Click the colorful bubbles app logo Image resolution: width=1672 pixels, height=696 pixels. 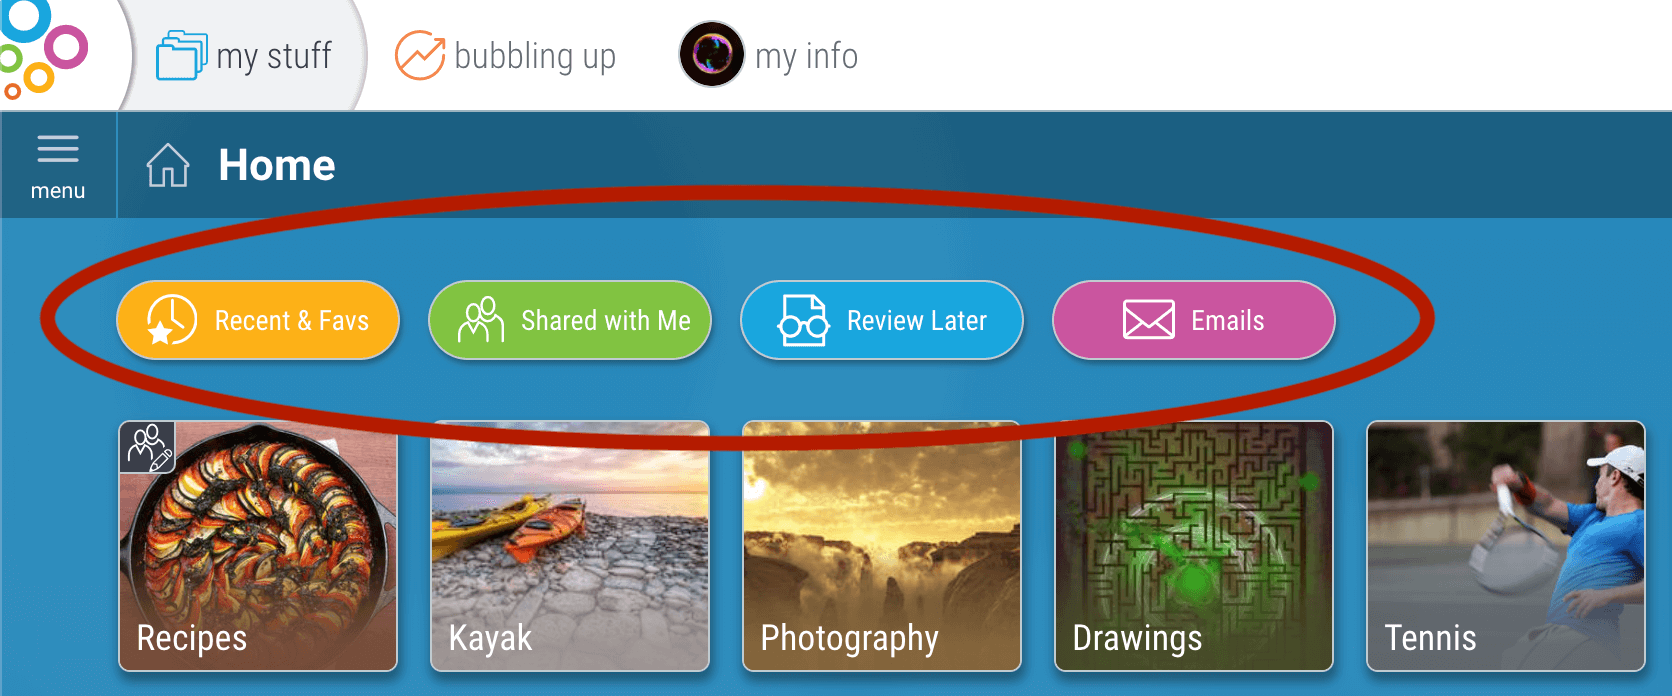[42, 48]
